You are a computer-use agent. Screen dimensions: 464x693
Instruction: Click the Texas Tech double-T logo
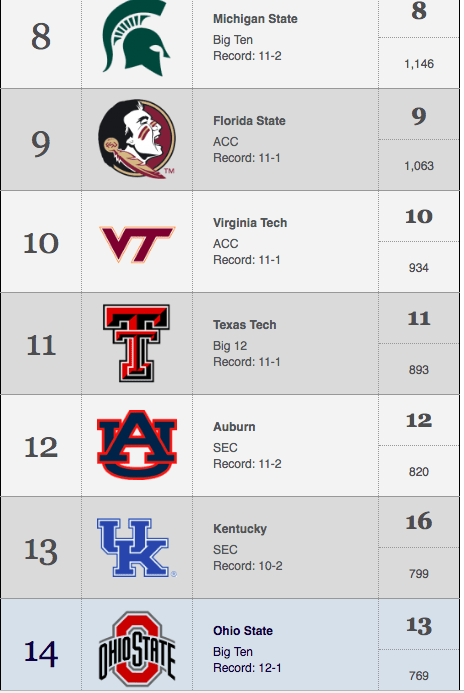(x=137, y=343)
